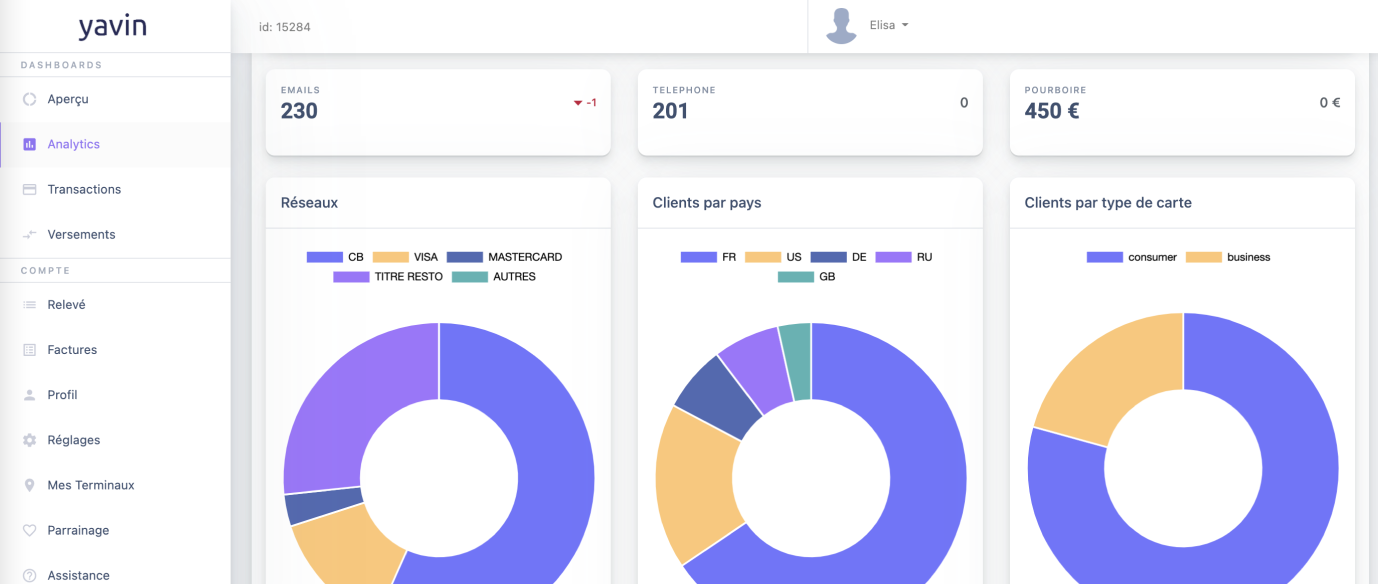Viewport: 1378px width, 584px height.
Task: Open the Aperçu dashboard
Action: [x=115, y=99]
